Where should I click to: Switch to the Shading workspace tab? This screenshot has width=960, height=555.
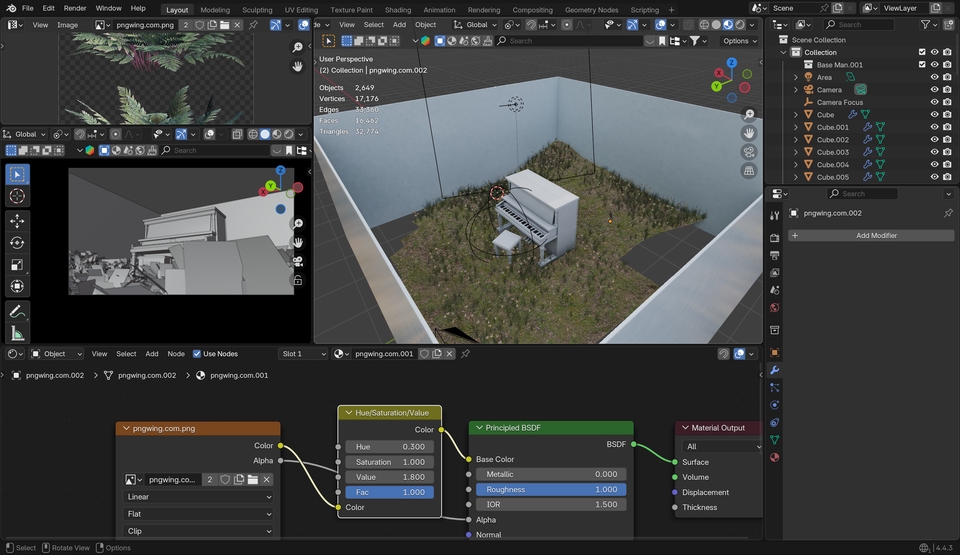click(397, 10)
